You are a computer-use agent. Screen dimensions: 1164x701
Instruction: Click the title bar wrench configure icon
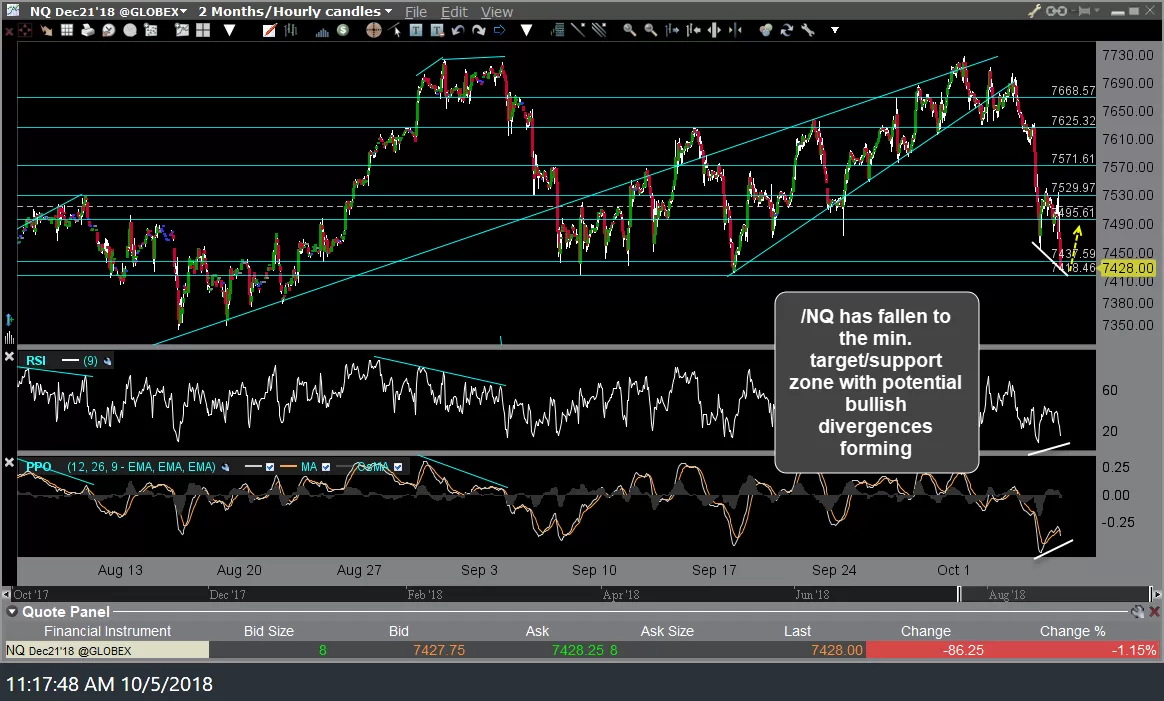pos(1035,11)
